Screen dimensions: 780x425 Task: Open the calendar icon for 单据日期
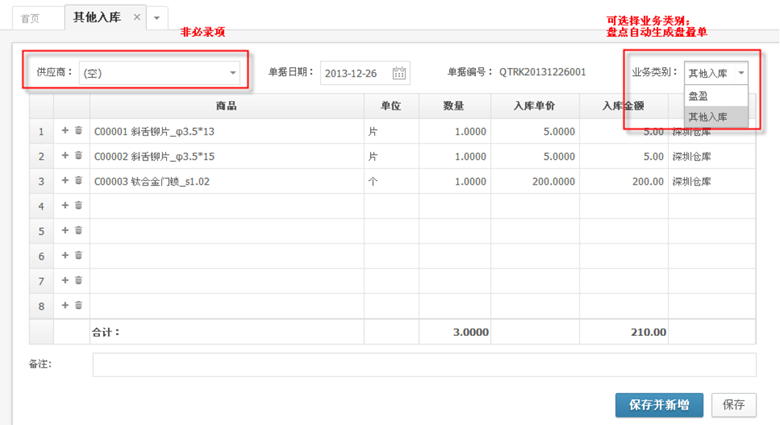tap(399, 73)
